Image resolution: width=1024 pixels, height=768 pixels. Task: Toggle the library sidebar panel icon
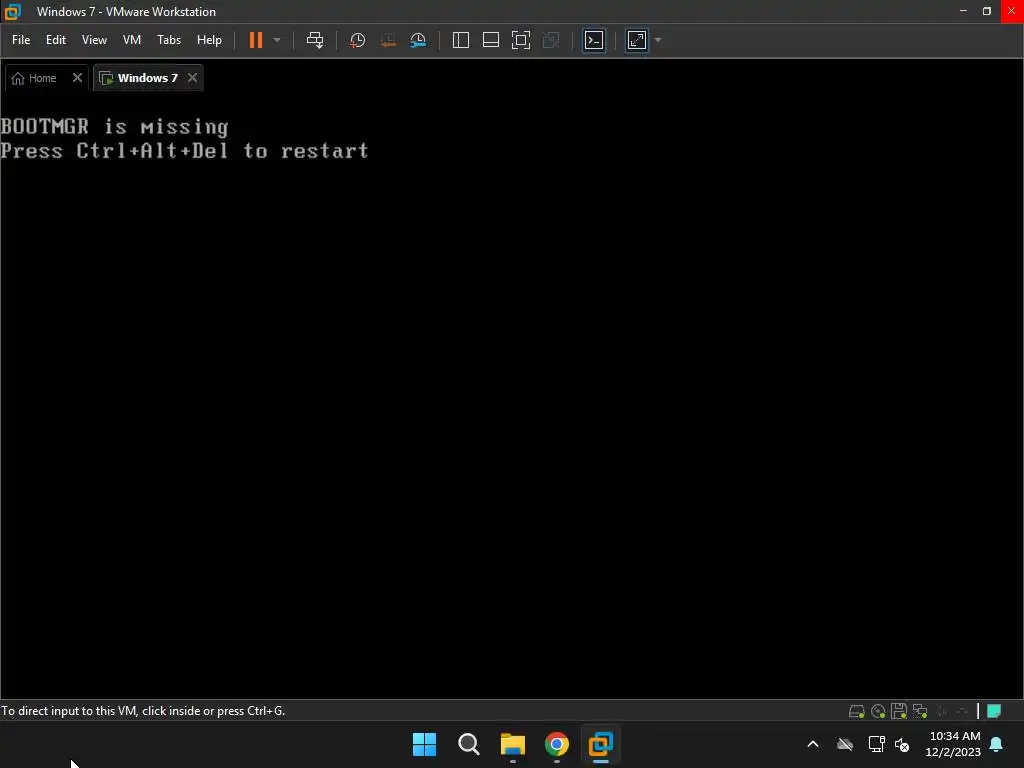click(460, 40)
